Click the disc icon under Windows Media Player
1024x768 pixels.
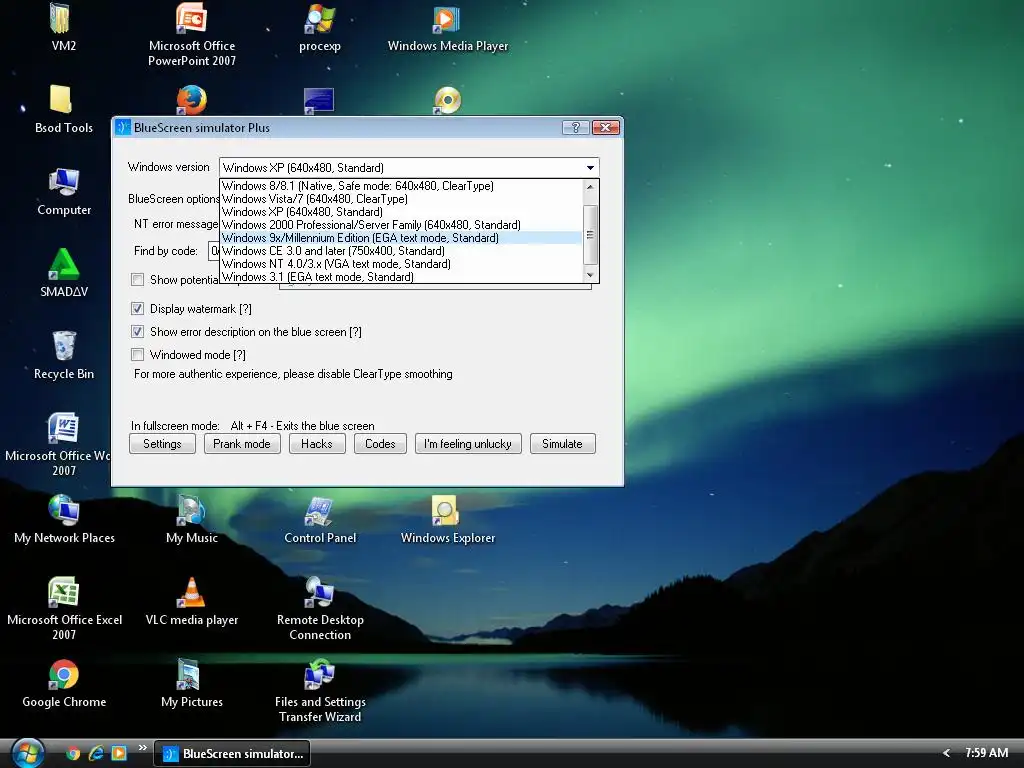tap(447, 100)
